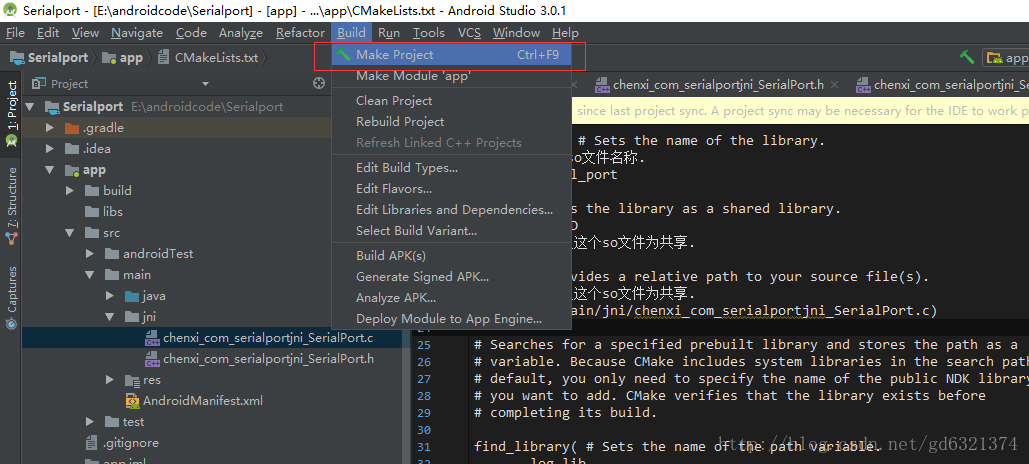1029x464 pixels.
Task: Close the open Build menu
Action: (x=352, y=33)
